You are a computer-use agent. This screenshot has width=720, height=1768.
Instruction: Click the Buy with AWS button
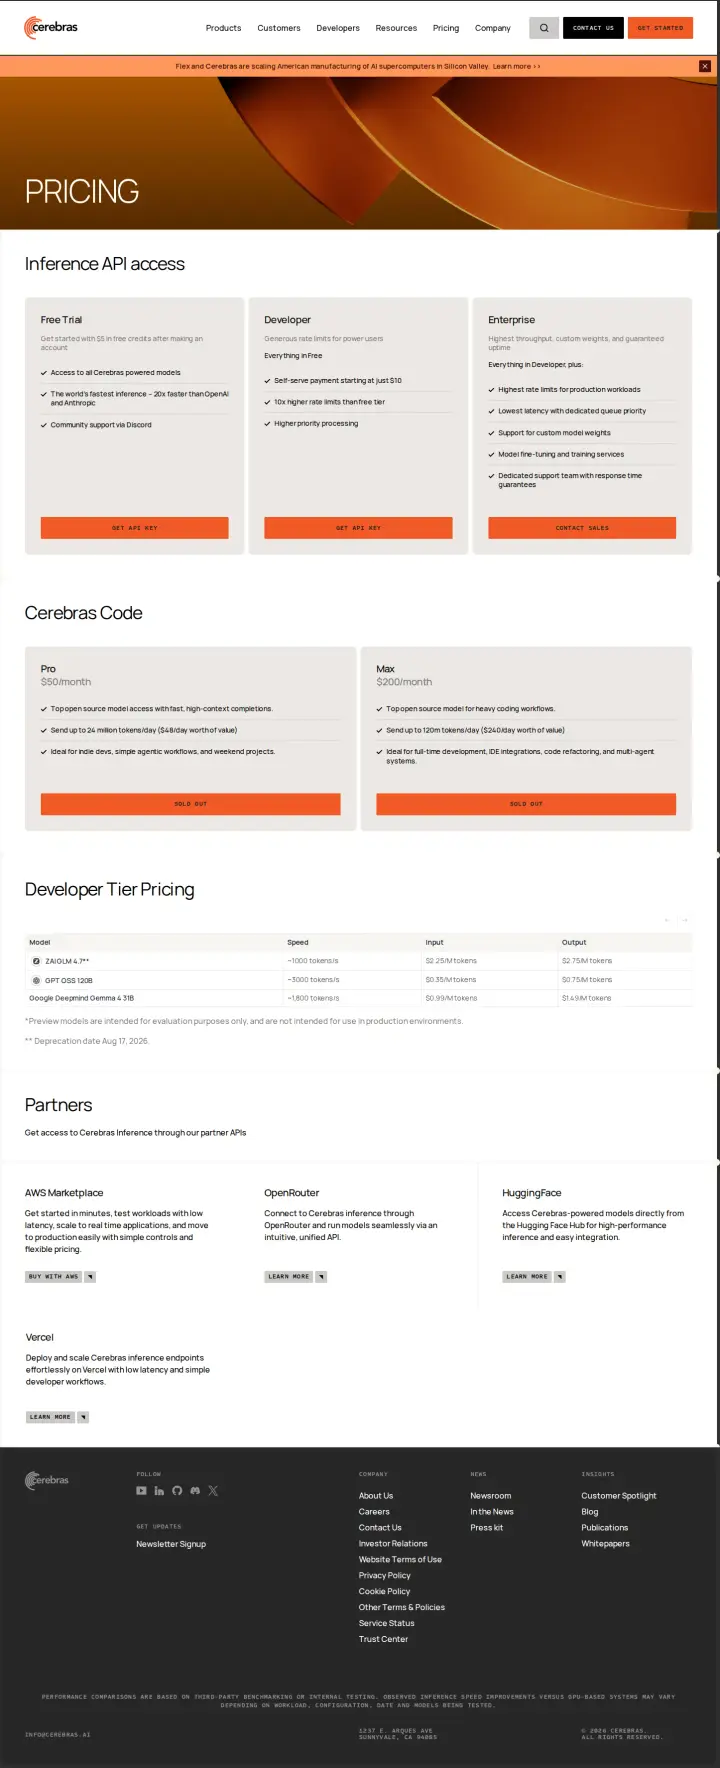(54, 1277)
